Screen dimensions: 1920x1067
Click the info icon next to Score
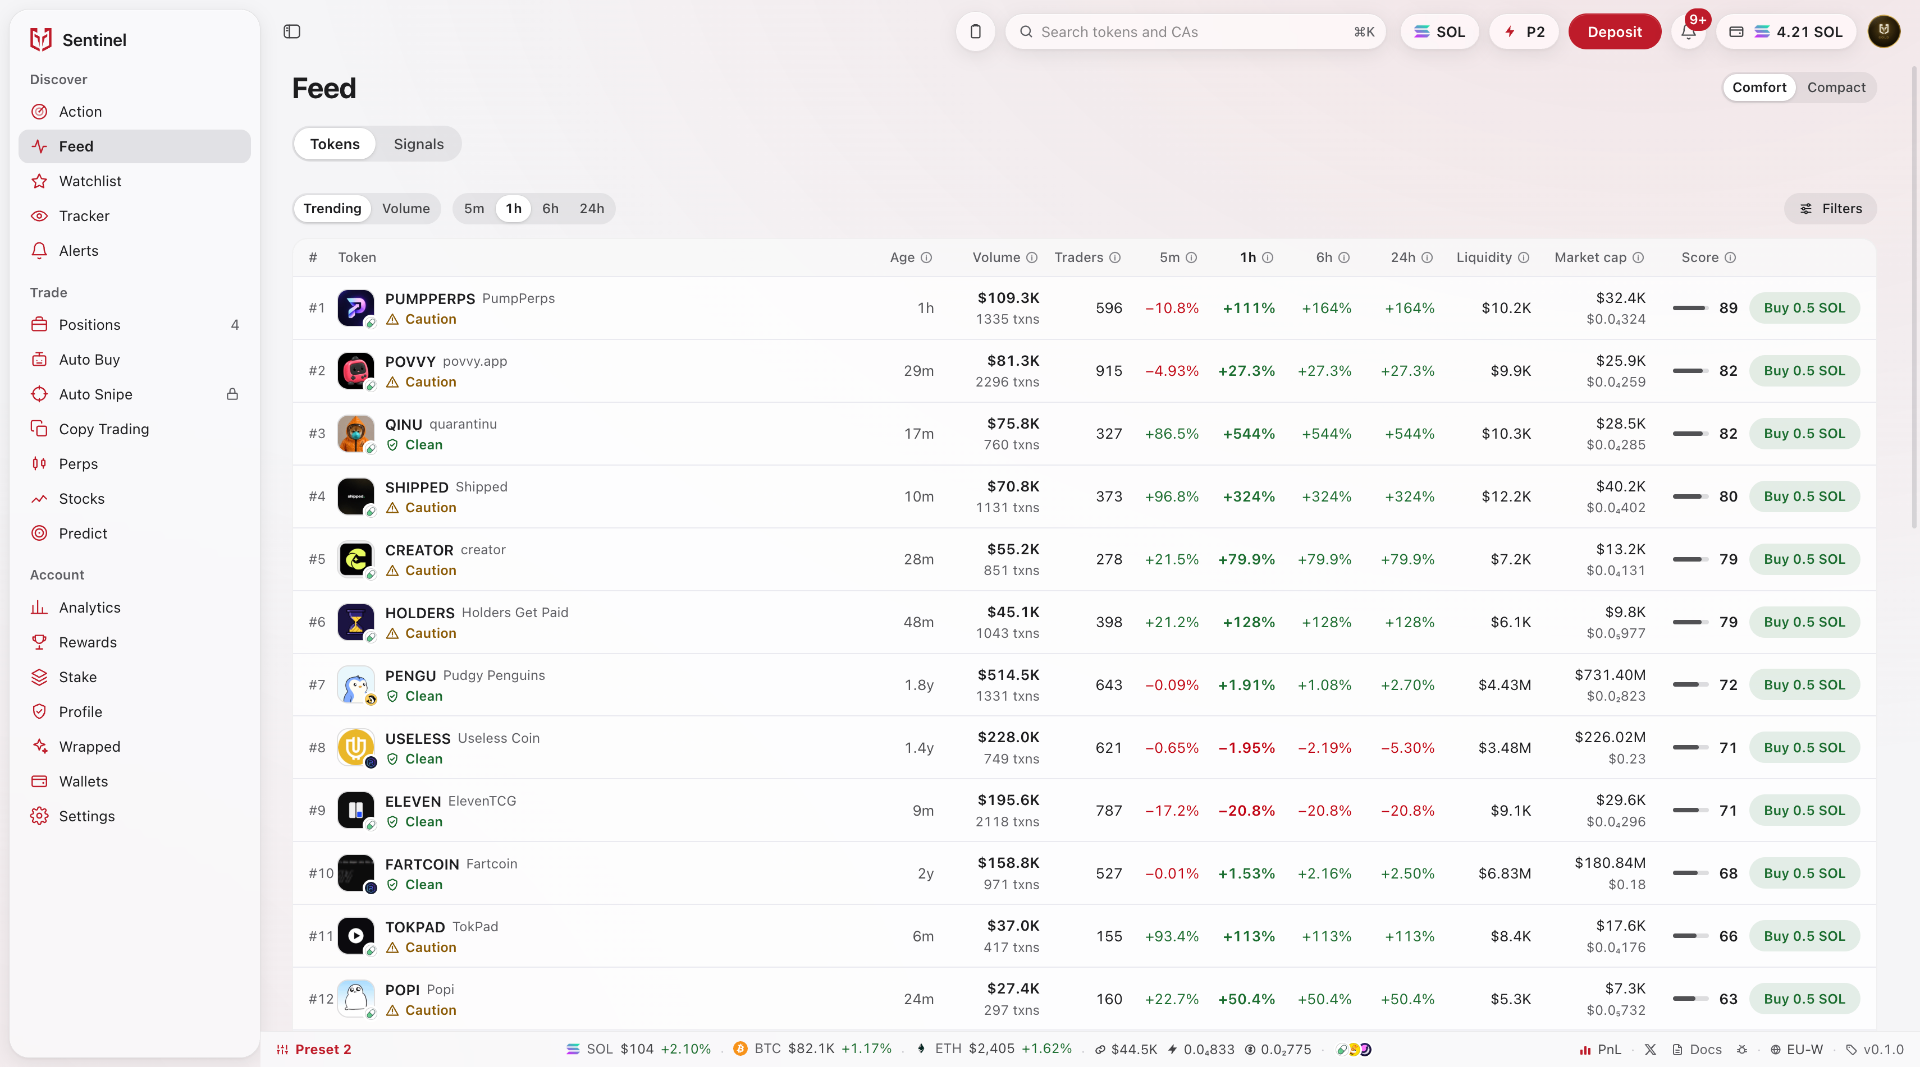[x=1730, y=258]
